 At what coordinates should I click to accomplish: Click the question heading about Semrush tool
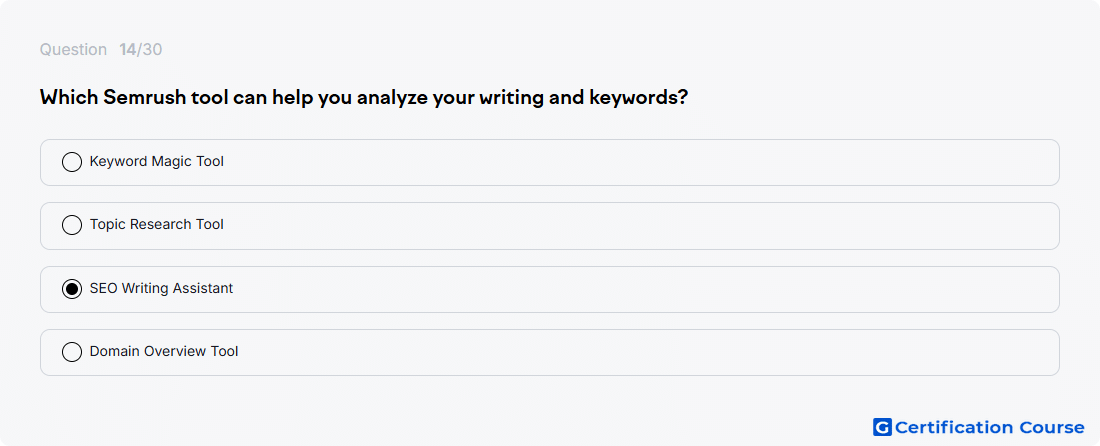tap(363, 97)
